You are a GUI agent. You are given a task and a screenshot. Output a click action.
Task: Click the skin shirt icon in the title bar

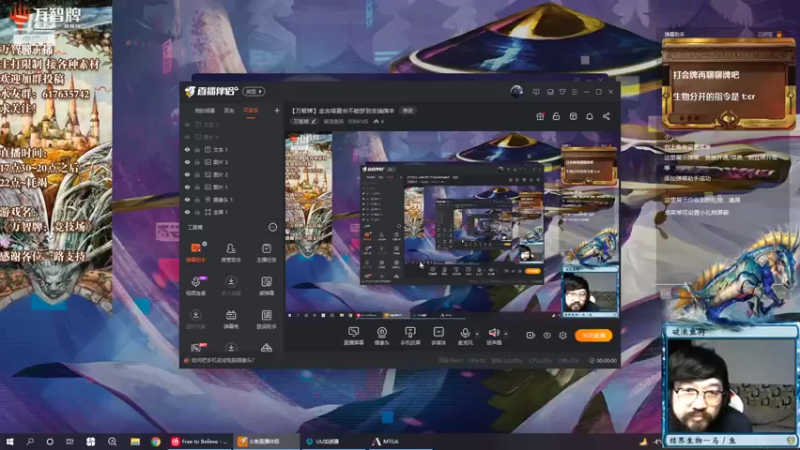tap(562, 92)
